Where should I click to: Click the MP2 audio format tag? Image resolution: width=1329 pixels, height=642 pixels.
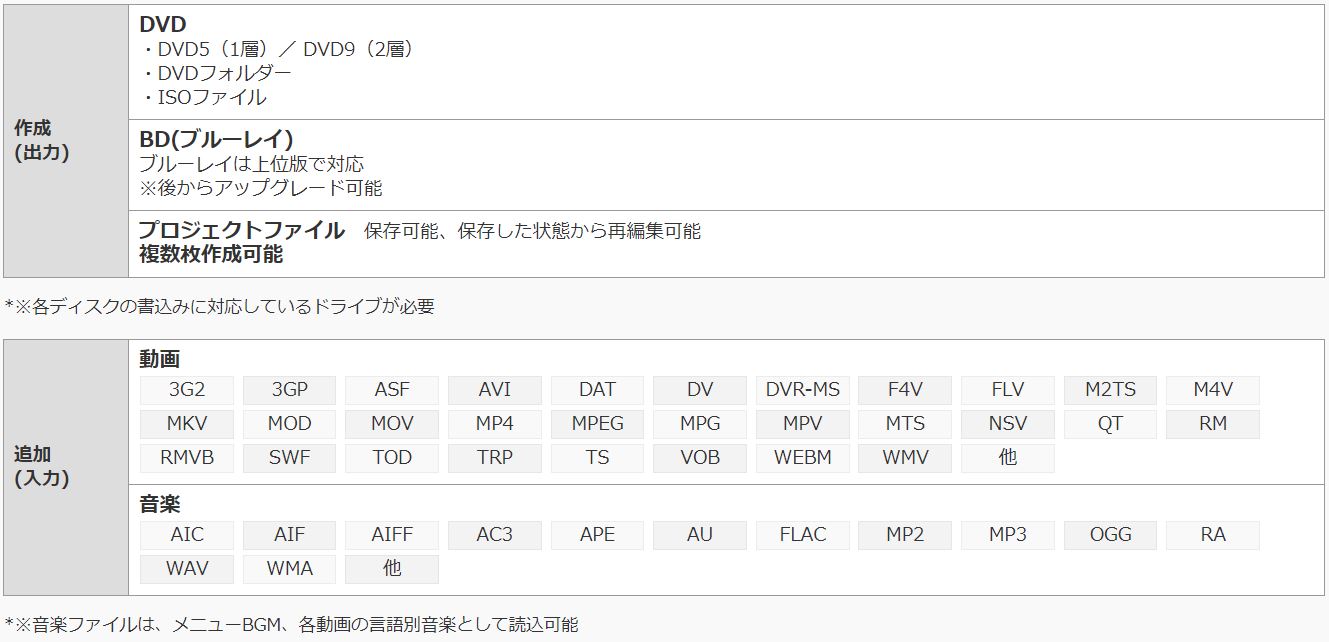(x=905, y=535)
